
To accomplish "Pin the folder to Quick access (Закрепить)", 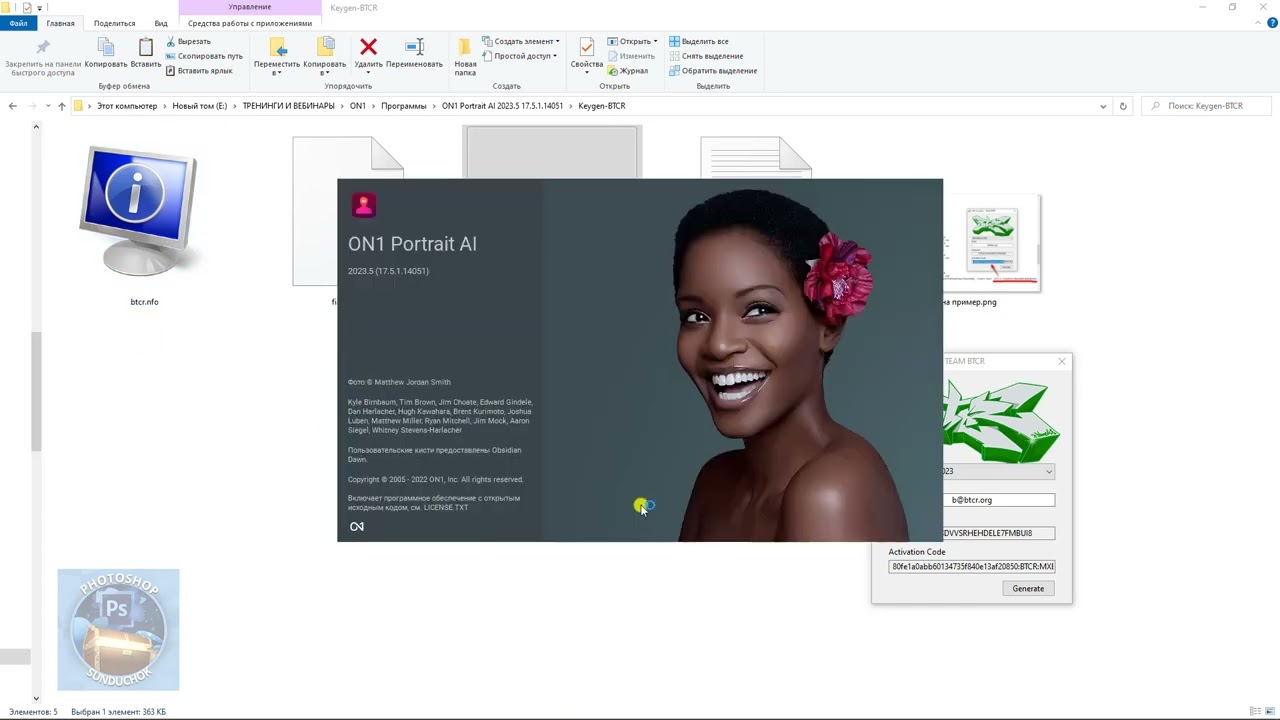I will [43, 58].
